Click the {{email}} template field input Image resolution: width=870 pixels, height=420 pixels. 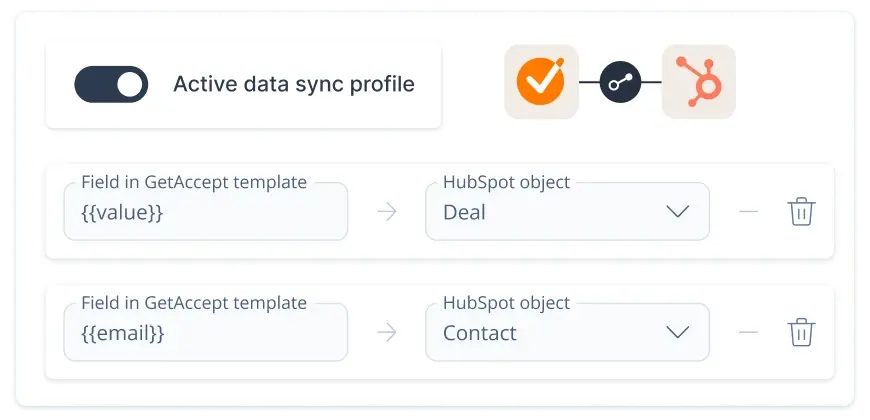tap(206, 332)
